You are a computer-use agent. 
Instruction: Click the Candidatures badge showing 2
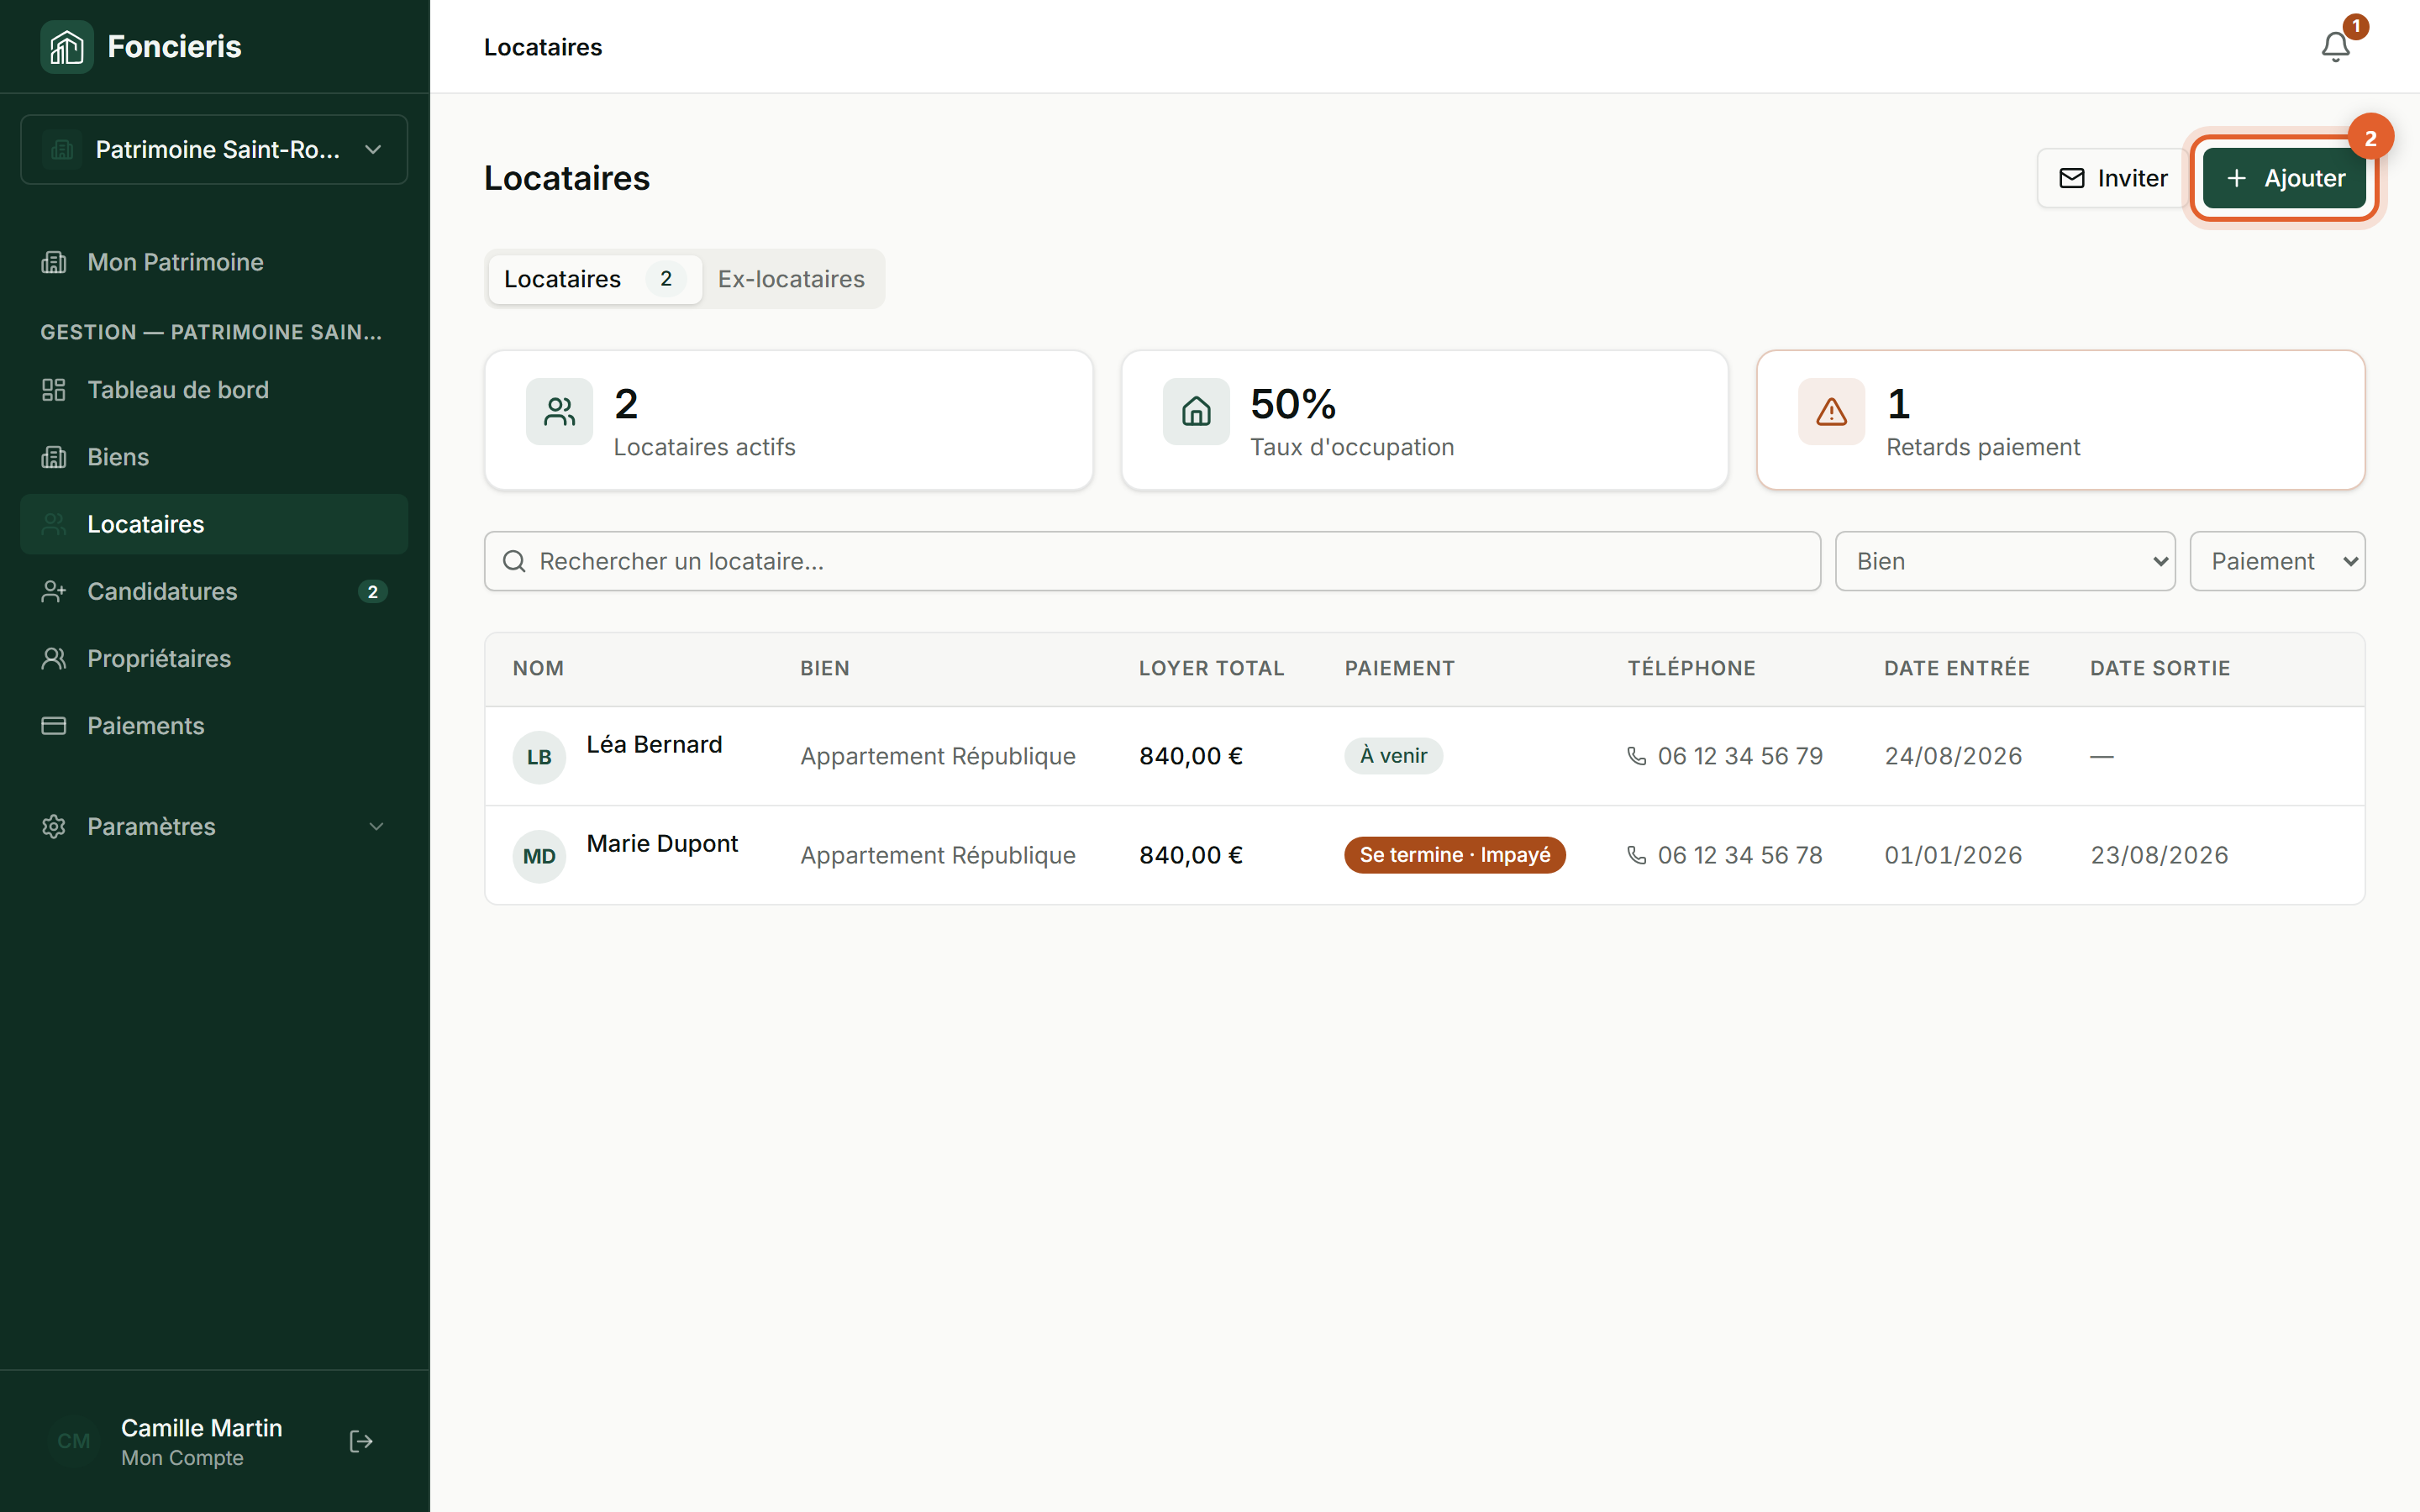pos(373,592)
